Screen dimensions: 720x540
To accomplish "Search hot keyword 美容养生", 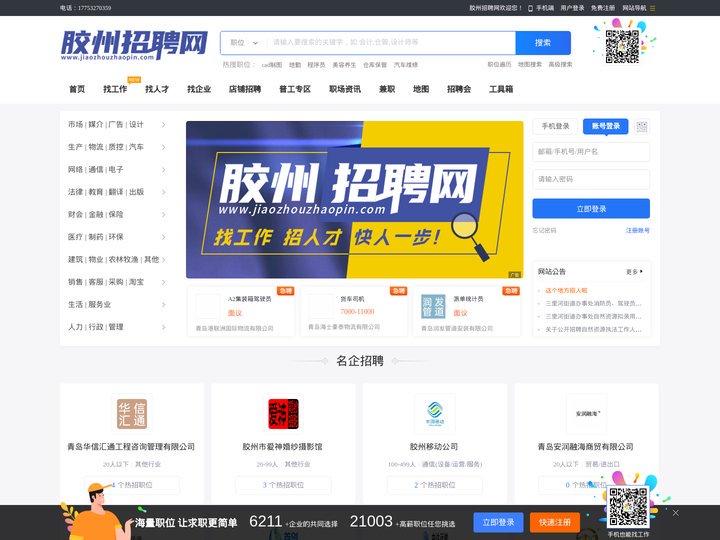I will pyautogui.click(x=344, y=65).
